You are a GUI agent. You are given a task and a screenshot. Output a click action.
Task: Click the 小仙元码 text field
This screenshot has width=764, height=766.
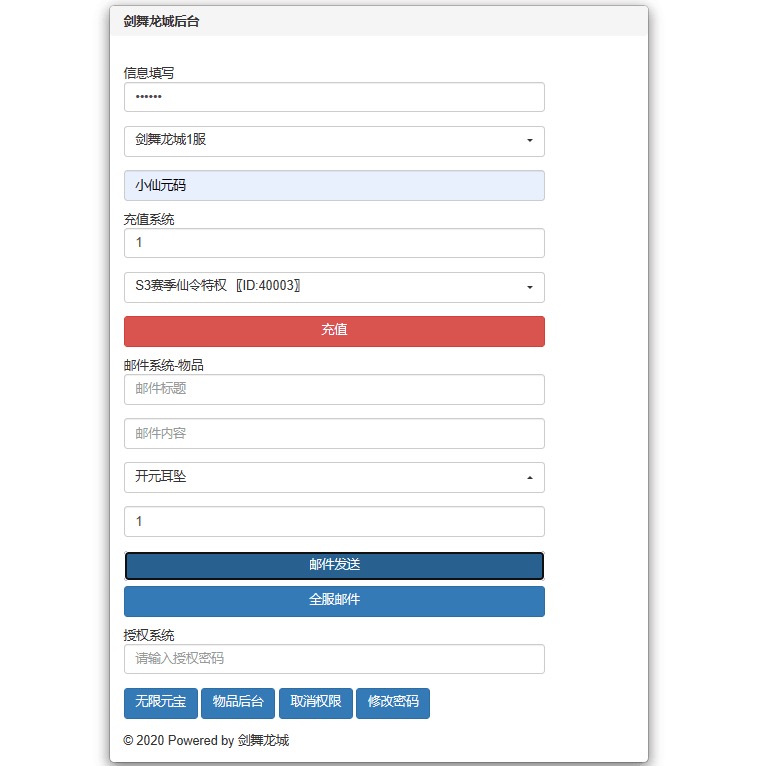(334, 186)
